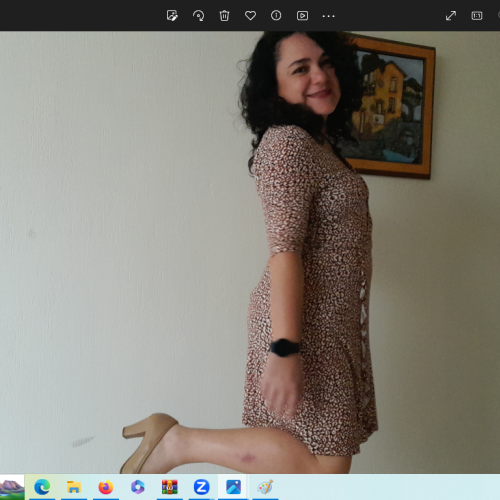Open WinRAR from the taskbar

tap(169, 487)
